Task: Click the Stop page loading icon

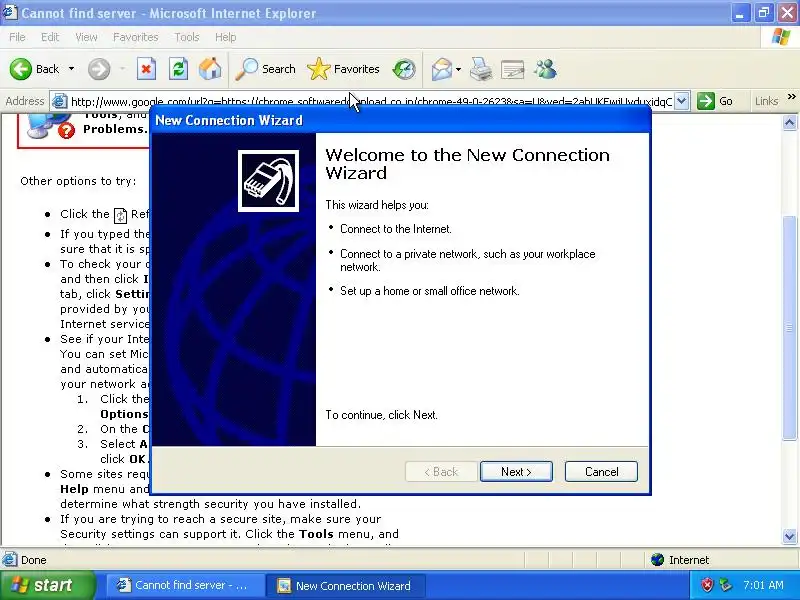Action: pyautogui.click(x=146, y=69)
